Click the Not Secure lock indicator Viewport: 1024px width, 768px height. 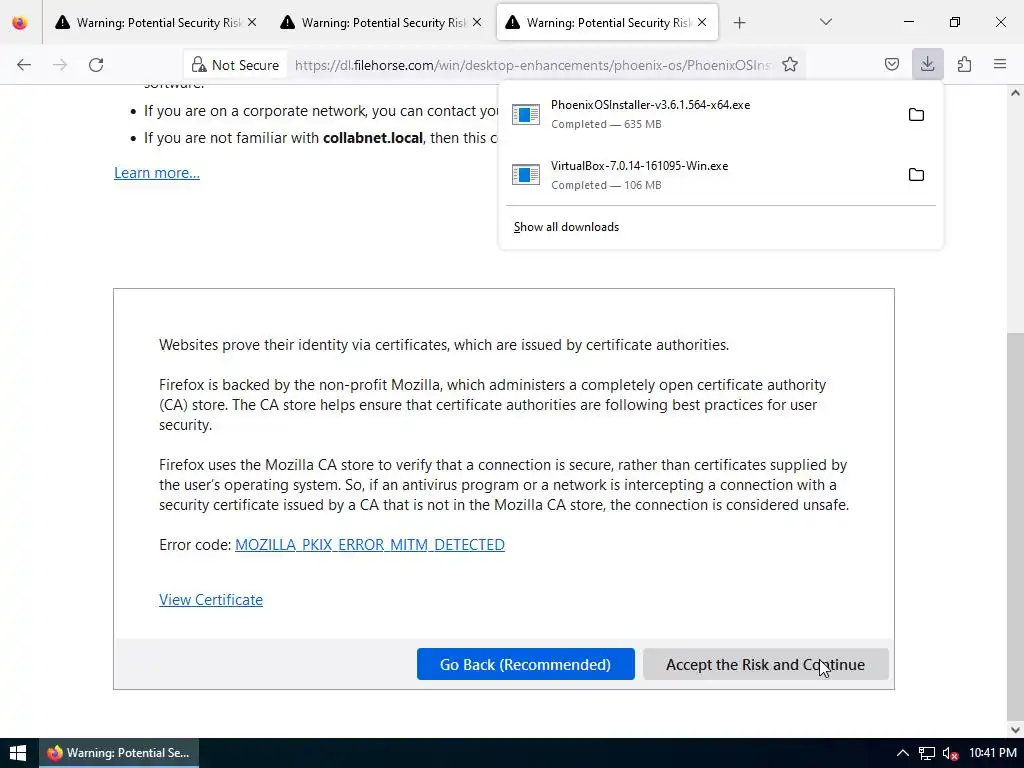(235, 65)
